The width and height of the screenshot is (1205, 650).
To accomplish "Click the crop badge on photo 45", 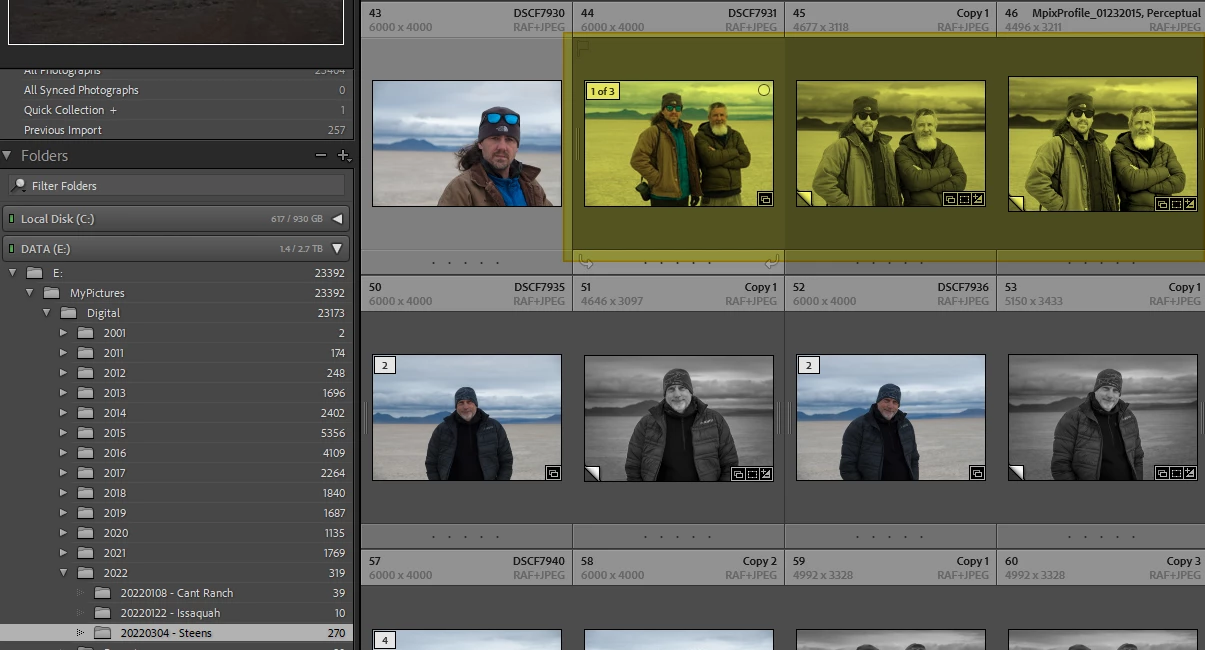I will (x=964, y=199).
